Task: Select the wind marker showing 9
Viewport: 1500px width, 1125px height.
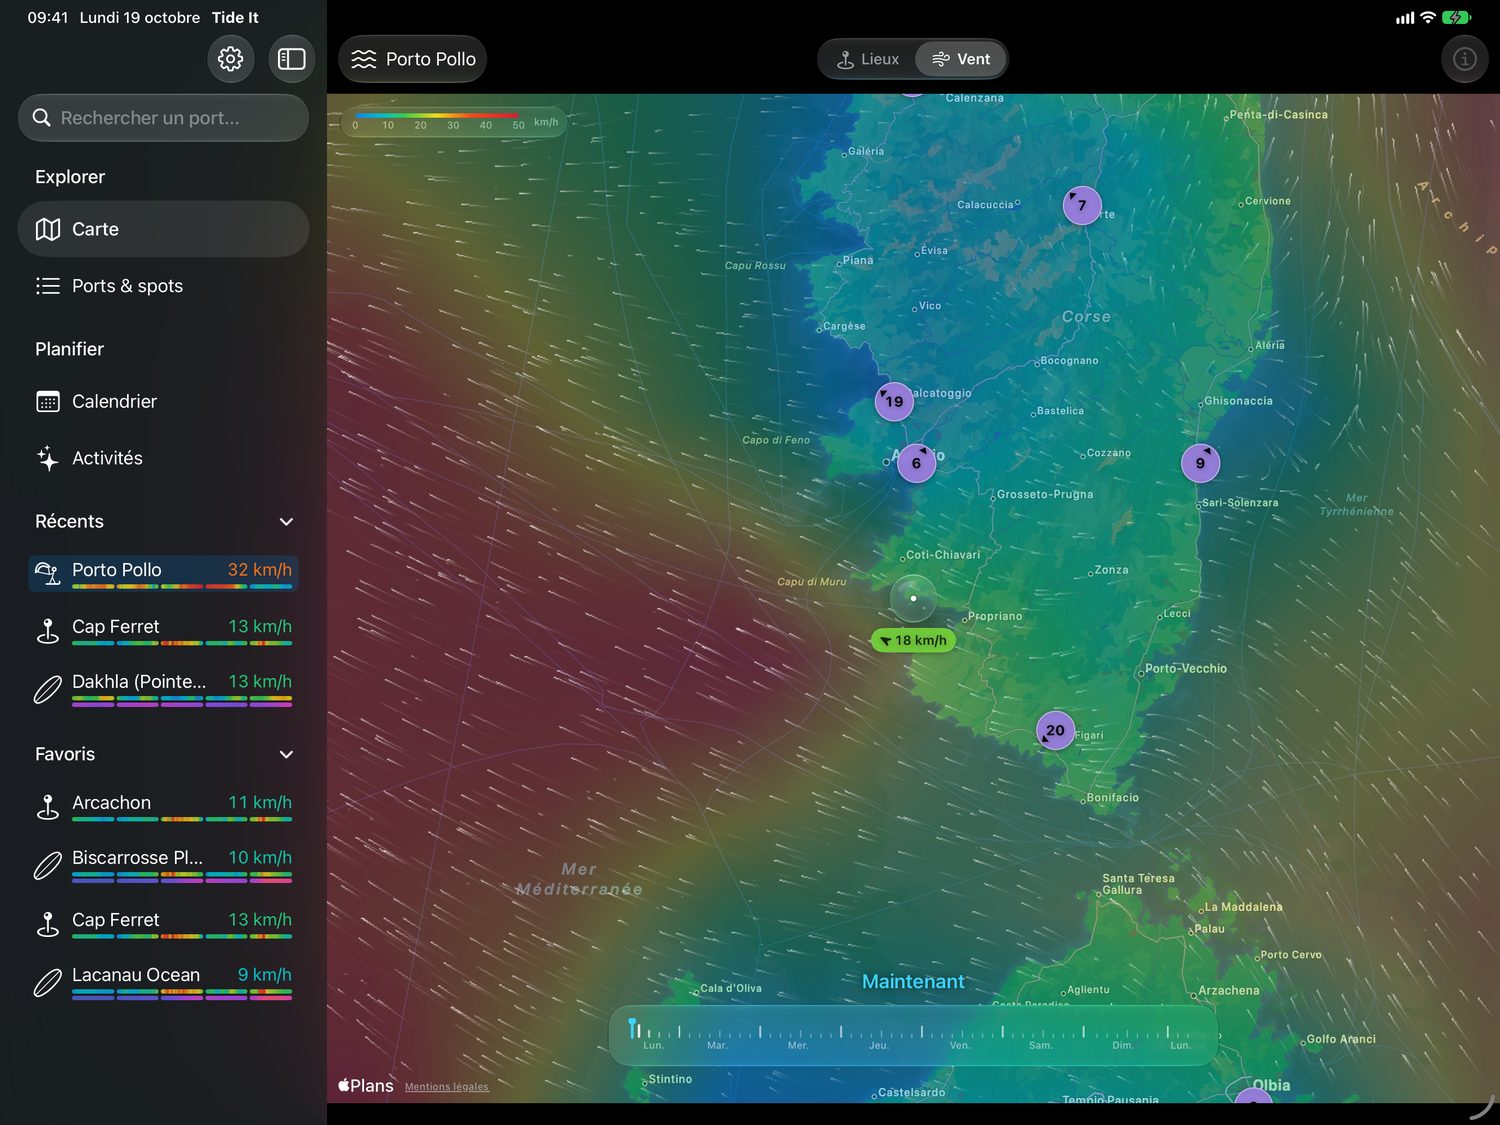Action: point(1200,463)
